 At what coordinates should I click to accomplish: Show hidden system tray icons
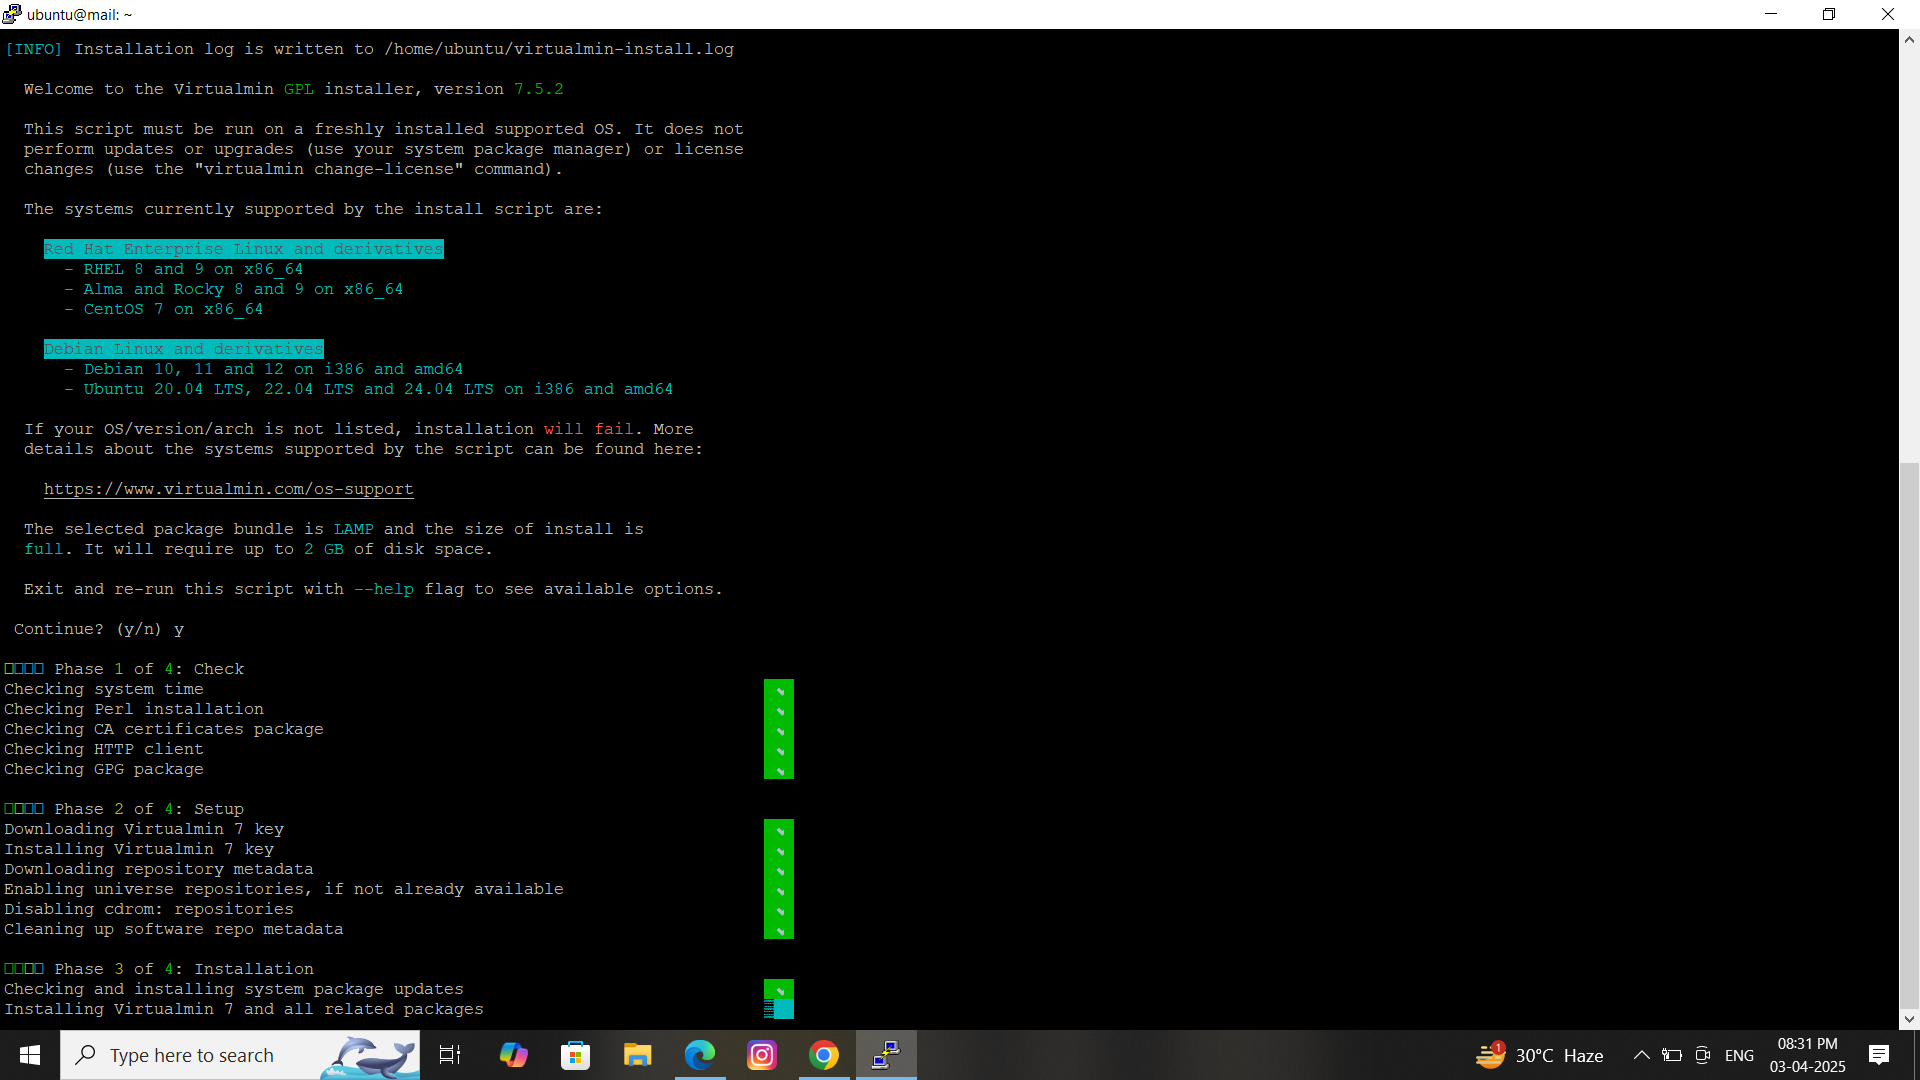point(1641,1055)
